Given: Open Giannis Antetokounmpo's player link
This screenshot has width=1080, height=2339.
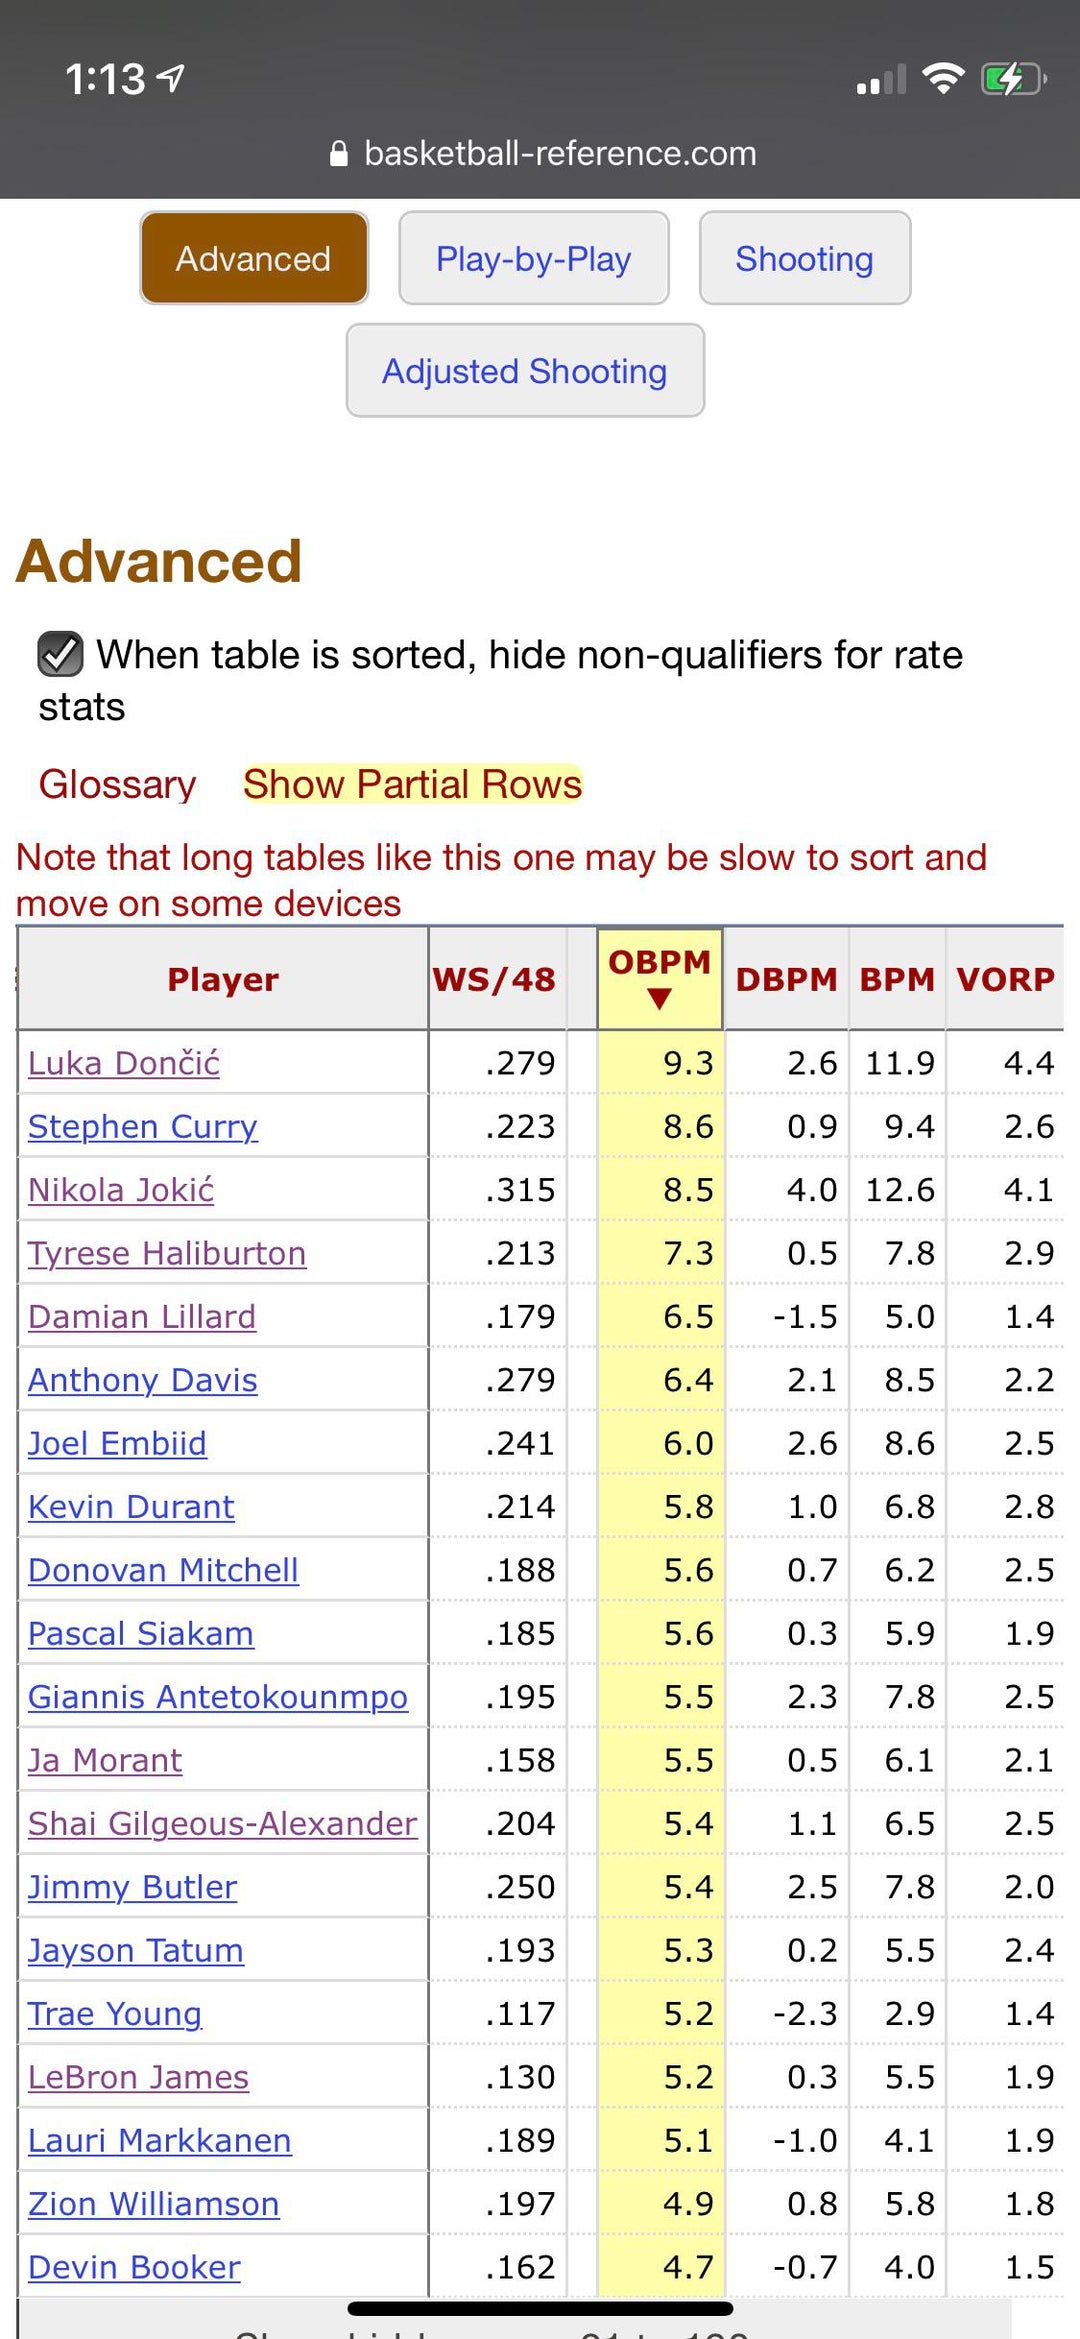Looking at the screenshot, I should tap(218, 1697).
